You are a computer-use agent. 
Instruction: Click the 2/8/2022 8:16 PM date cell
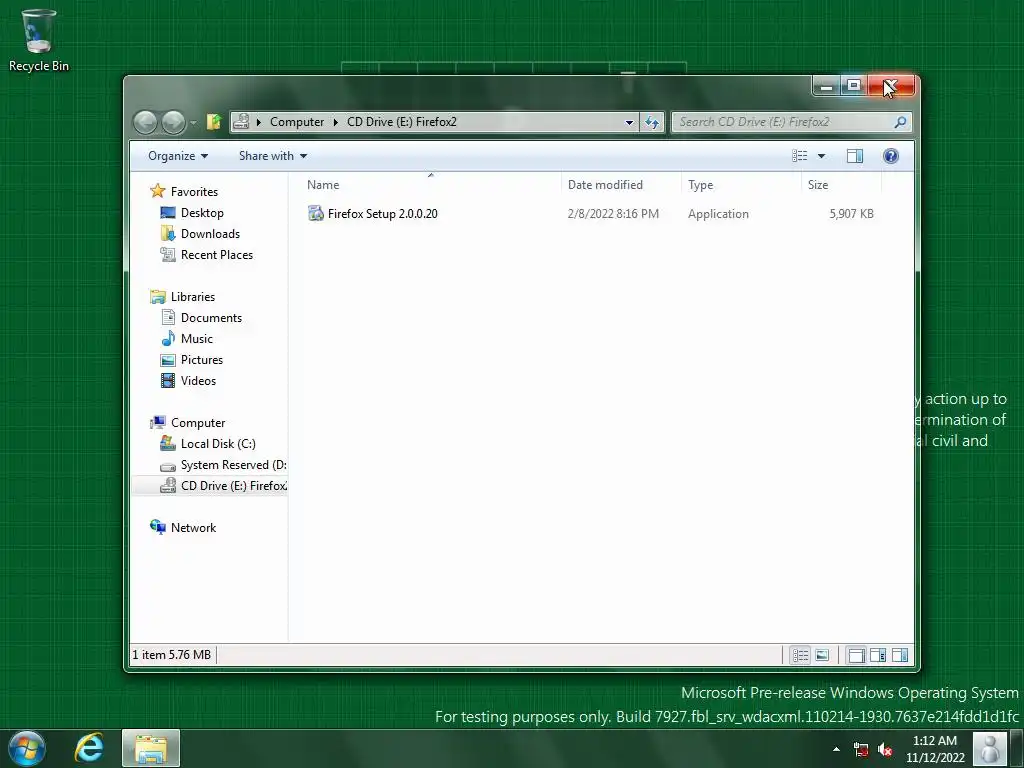613,214
